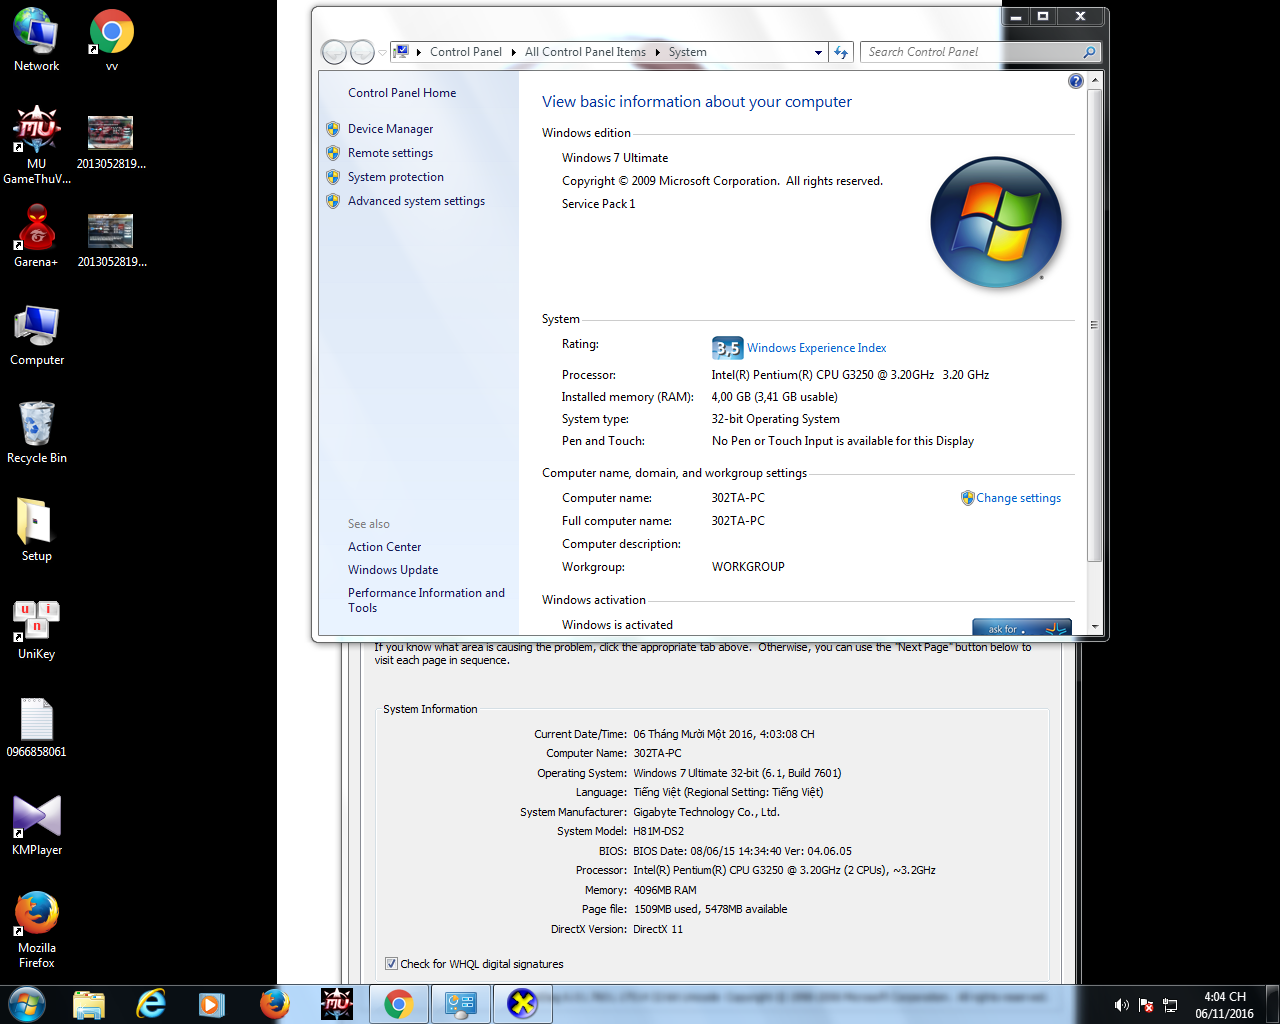Image resolution: width=1280 pixels, height=1024 pixels.
Task: Expand the Control Panel breadcrumb arrow
Action: click(x=514, y=52)
